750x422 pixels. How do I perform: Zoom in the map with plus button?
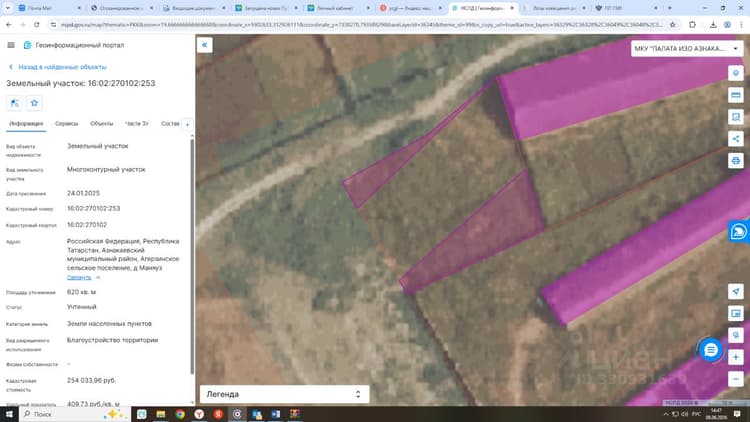point(736,357)
